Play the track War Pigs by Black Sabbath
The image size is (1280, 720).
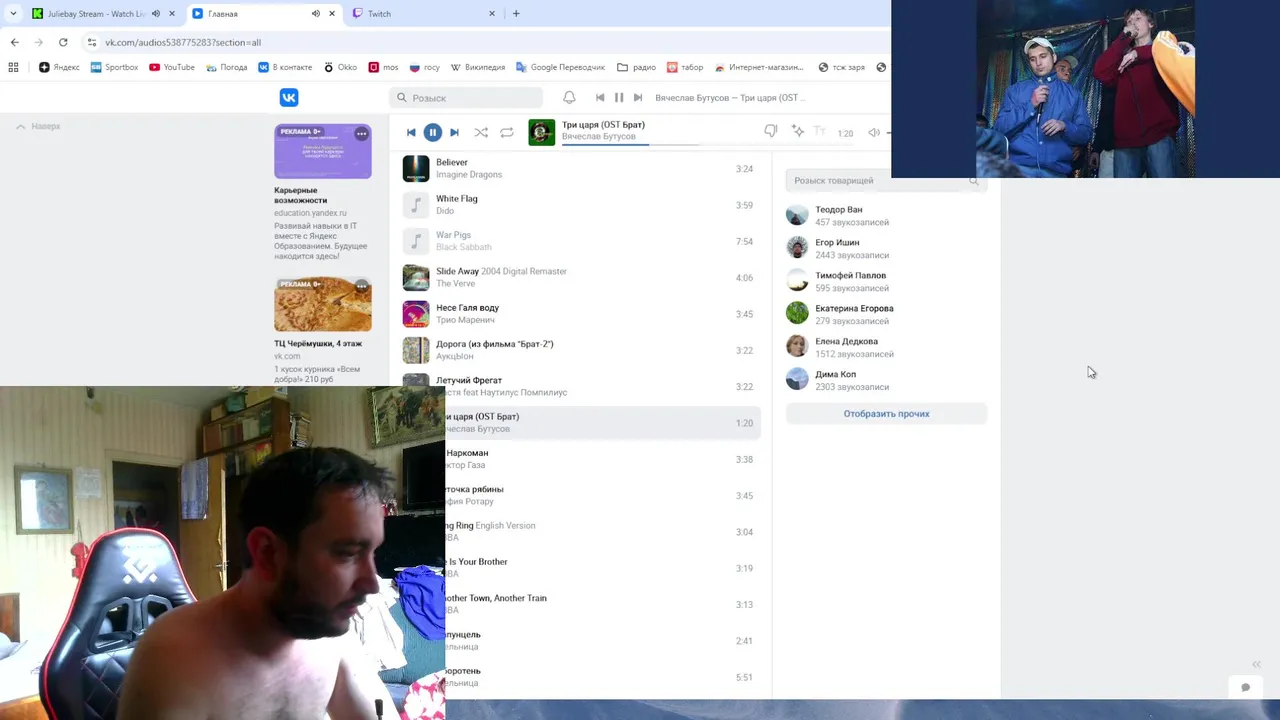580,241
